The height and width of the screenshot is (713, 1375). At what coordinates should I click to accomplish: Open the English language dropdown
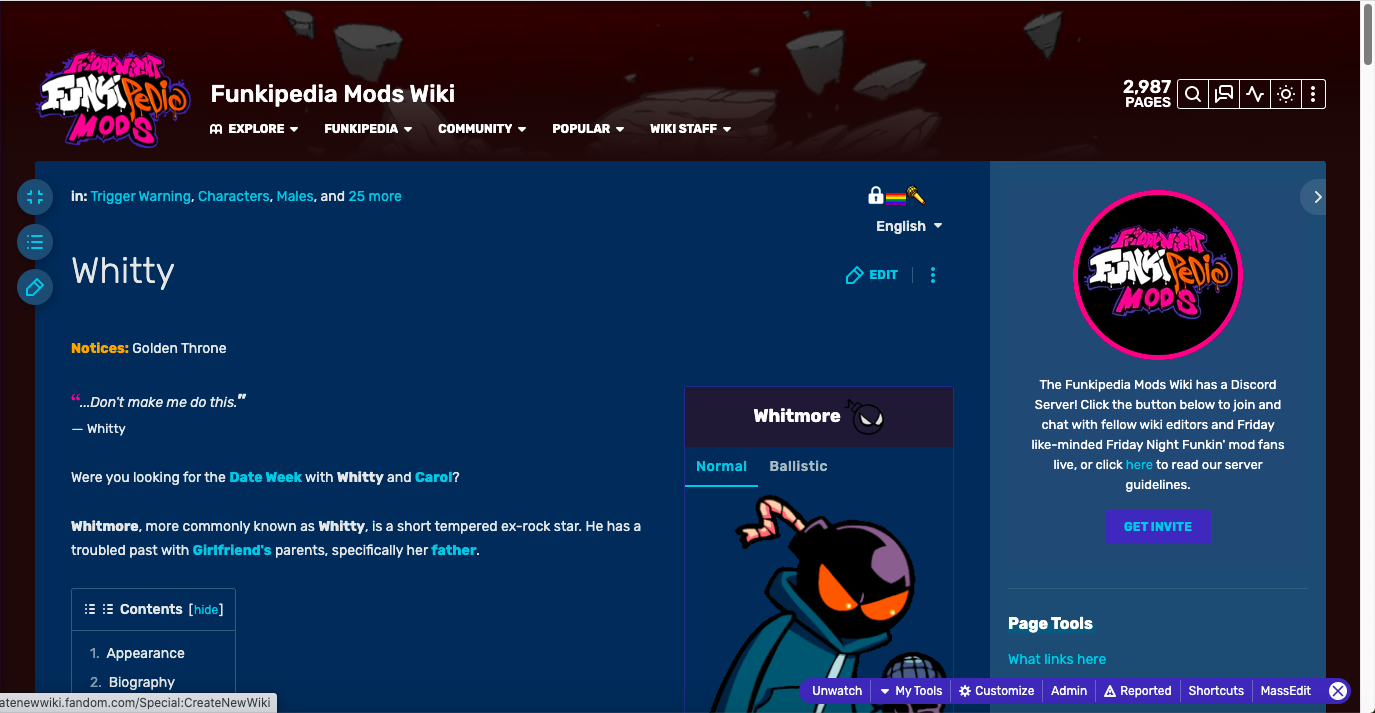[x=909, y=226]
